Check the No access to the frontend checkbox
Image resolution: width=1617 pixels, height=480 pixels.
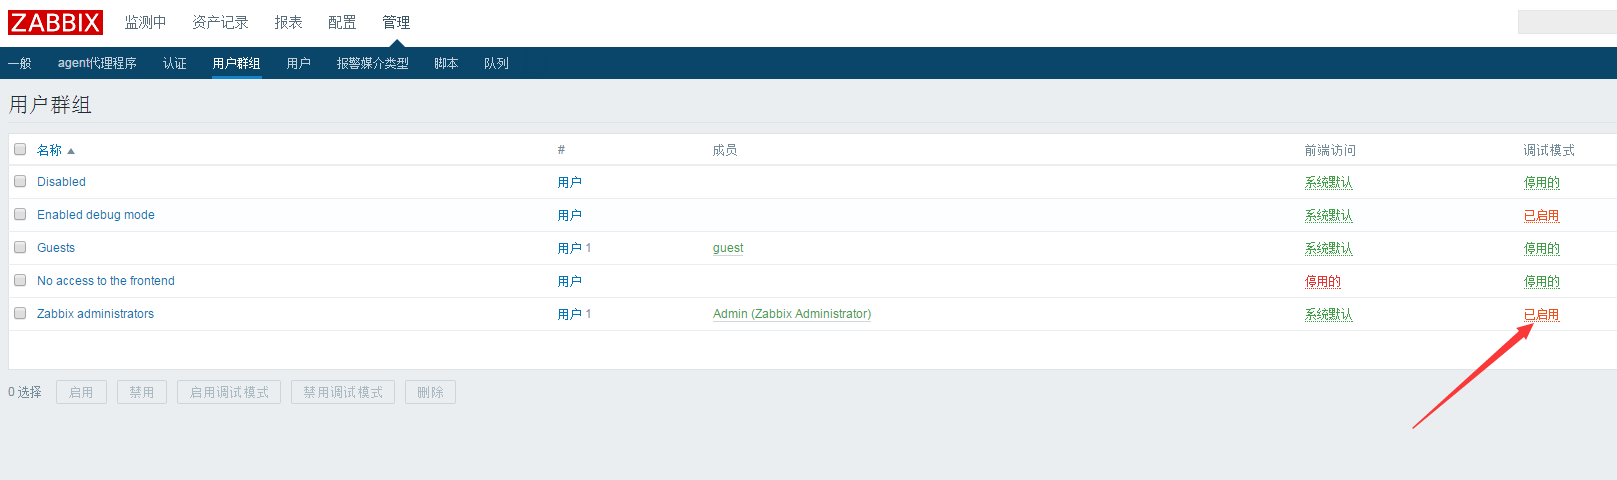pyautogui.click(x=20, y=280)
